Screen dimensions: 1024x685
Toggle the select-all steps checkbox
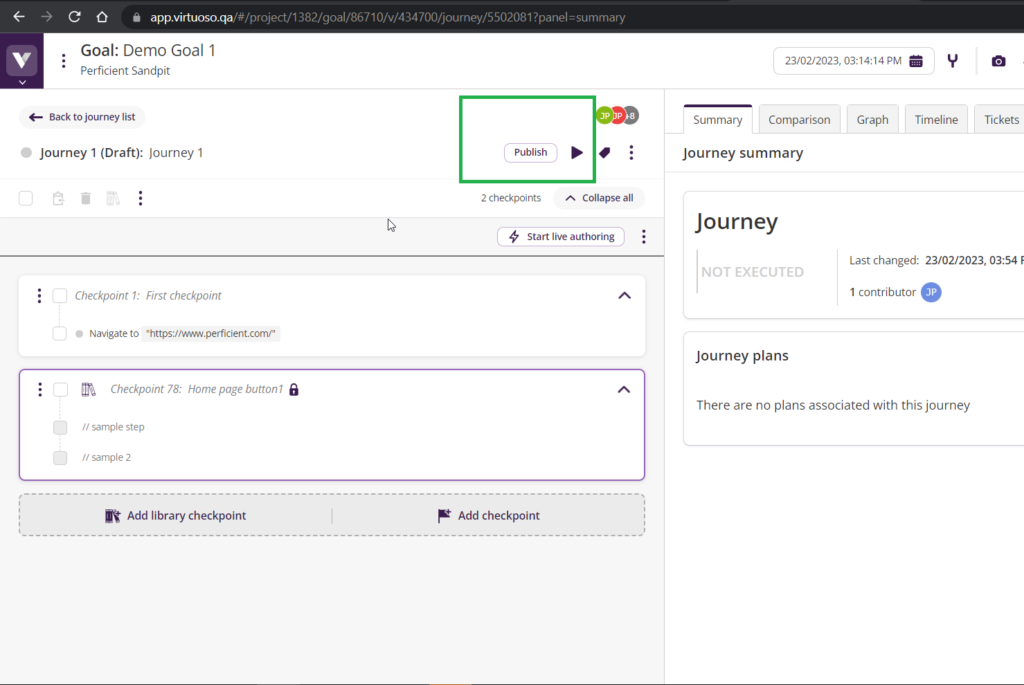pyautogui.click(x=26, y=198)
